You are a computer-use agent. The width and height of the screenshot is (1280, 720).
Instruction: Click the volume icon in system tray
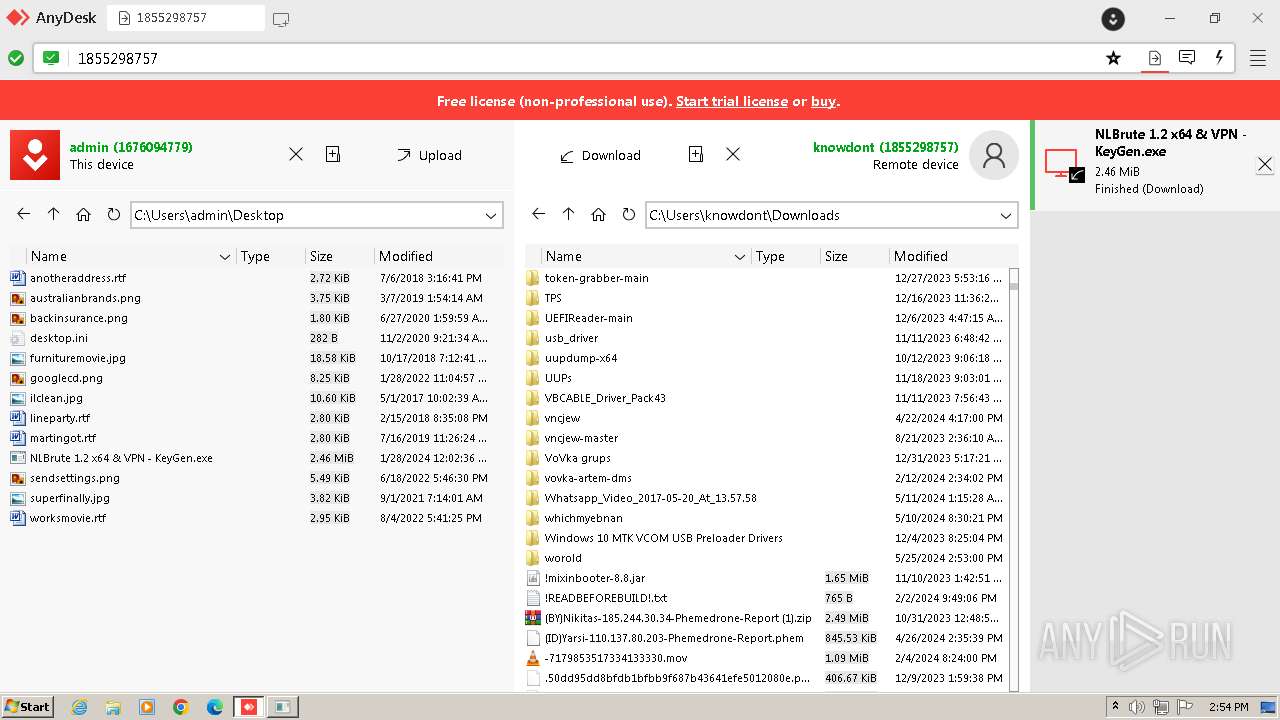point(1137,707)
